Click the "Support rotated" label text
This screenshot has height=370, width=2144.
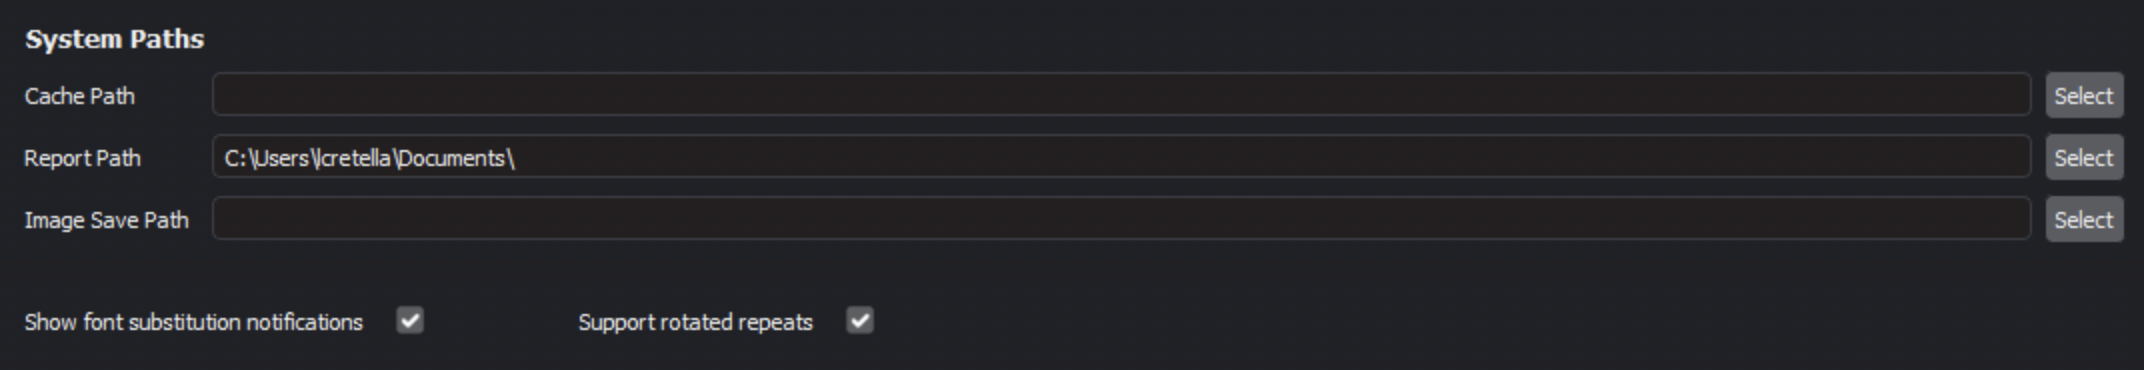coord(656,322)
